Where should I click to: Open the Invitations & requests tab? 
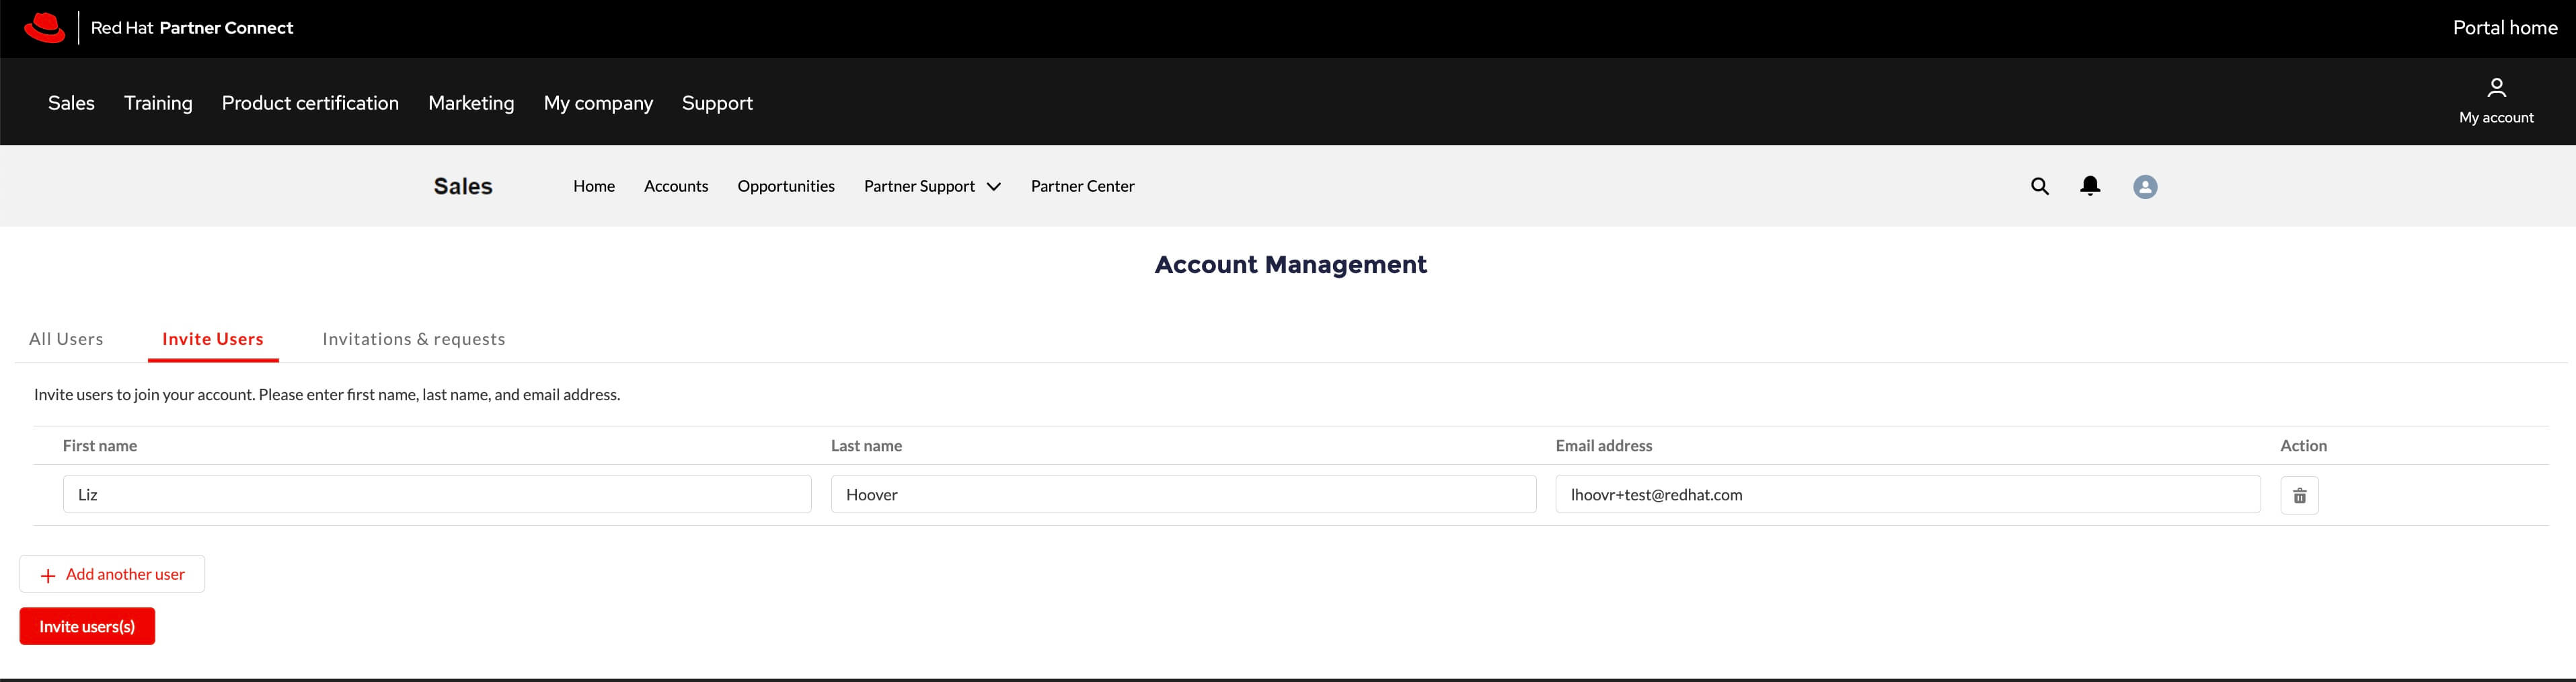click(x=414, y=339)
